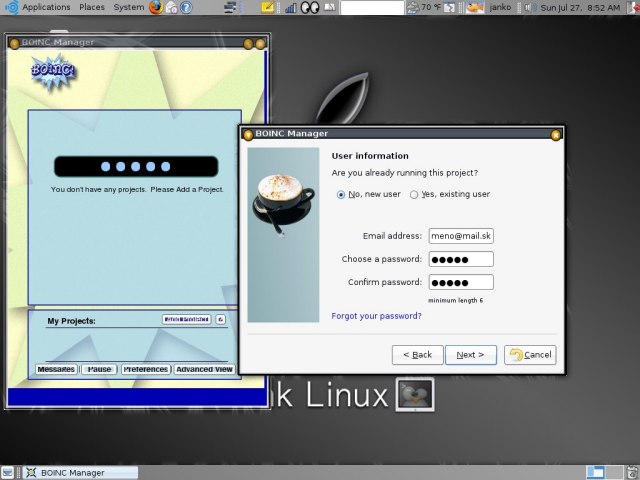The height and width of the screenshot is (480, 640).
Task: Open the Applications menu
Action: pyautogui.click(x=46, y=7)
